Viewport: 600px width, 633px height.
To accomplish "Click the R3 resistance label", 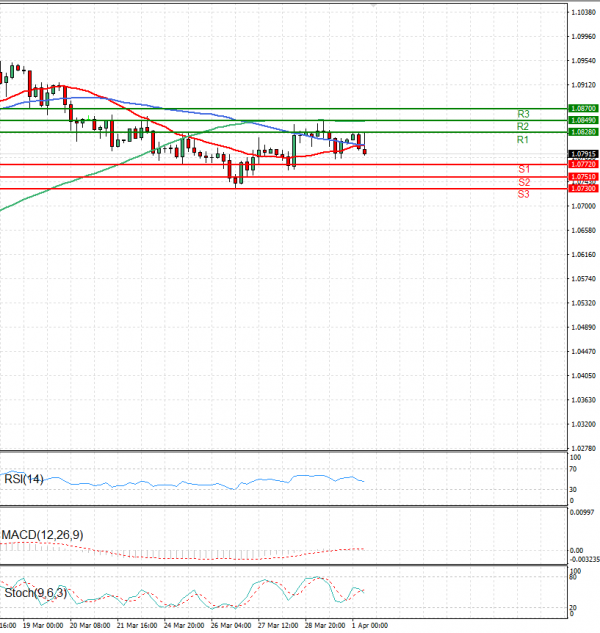I will pos(523,114).
